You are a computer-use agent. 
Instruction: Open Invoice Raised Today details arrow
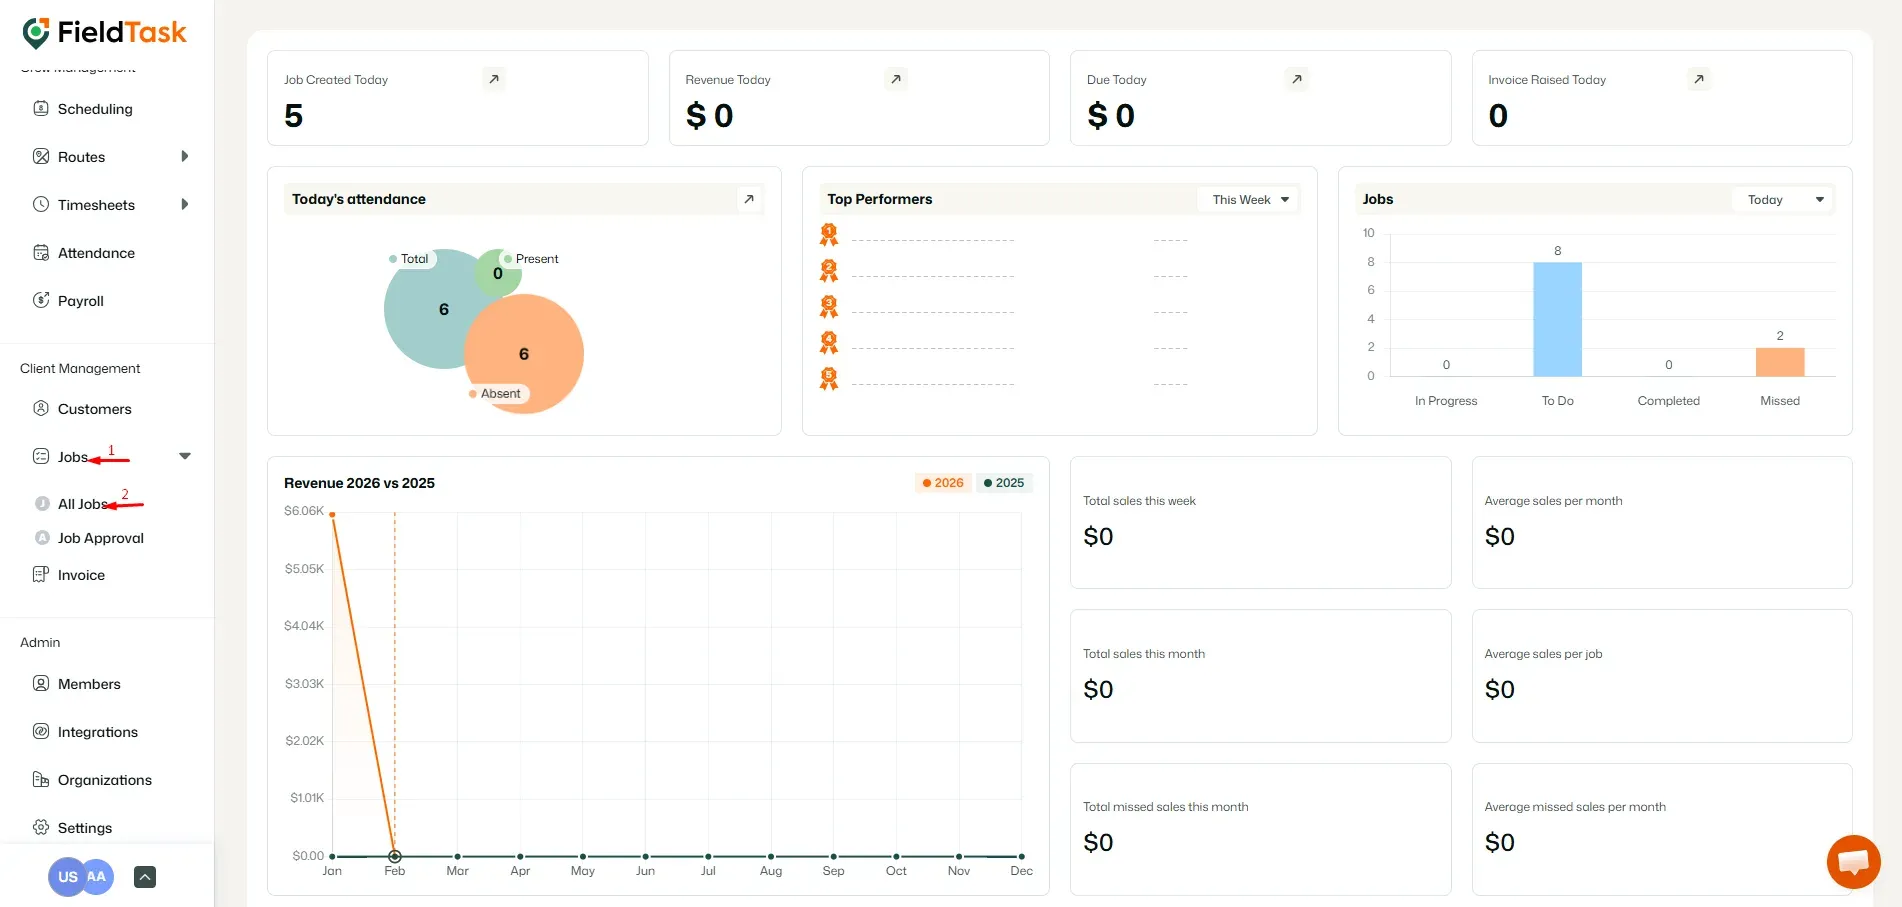[1699, 79]
